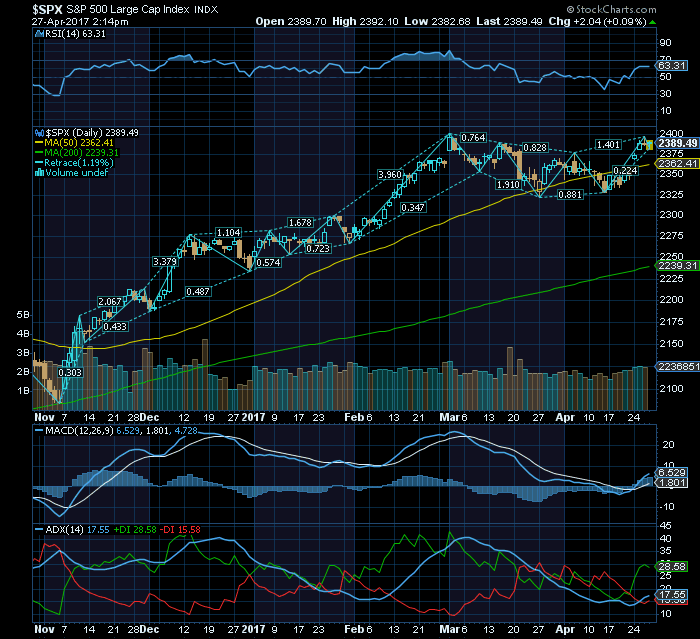
Task: Click the yellow line swatch before MA(50)
Action: (39, 143)
